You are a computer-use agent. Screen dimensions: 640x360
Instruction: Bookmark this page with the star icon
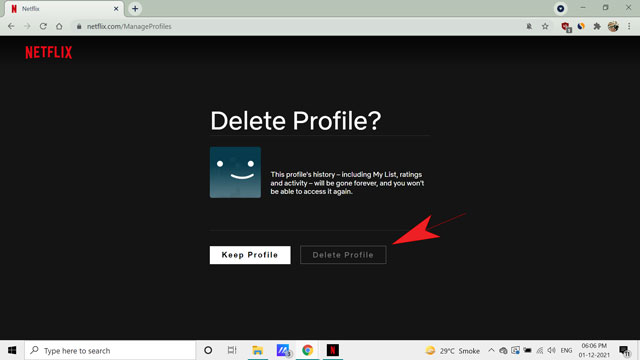[545, 27]
